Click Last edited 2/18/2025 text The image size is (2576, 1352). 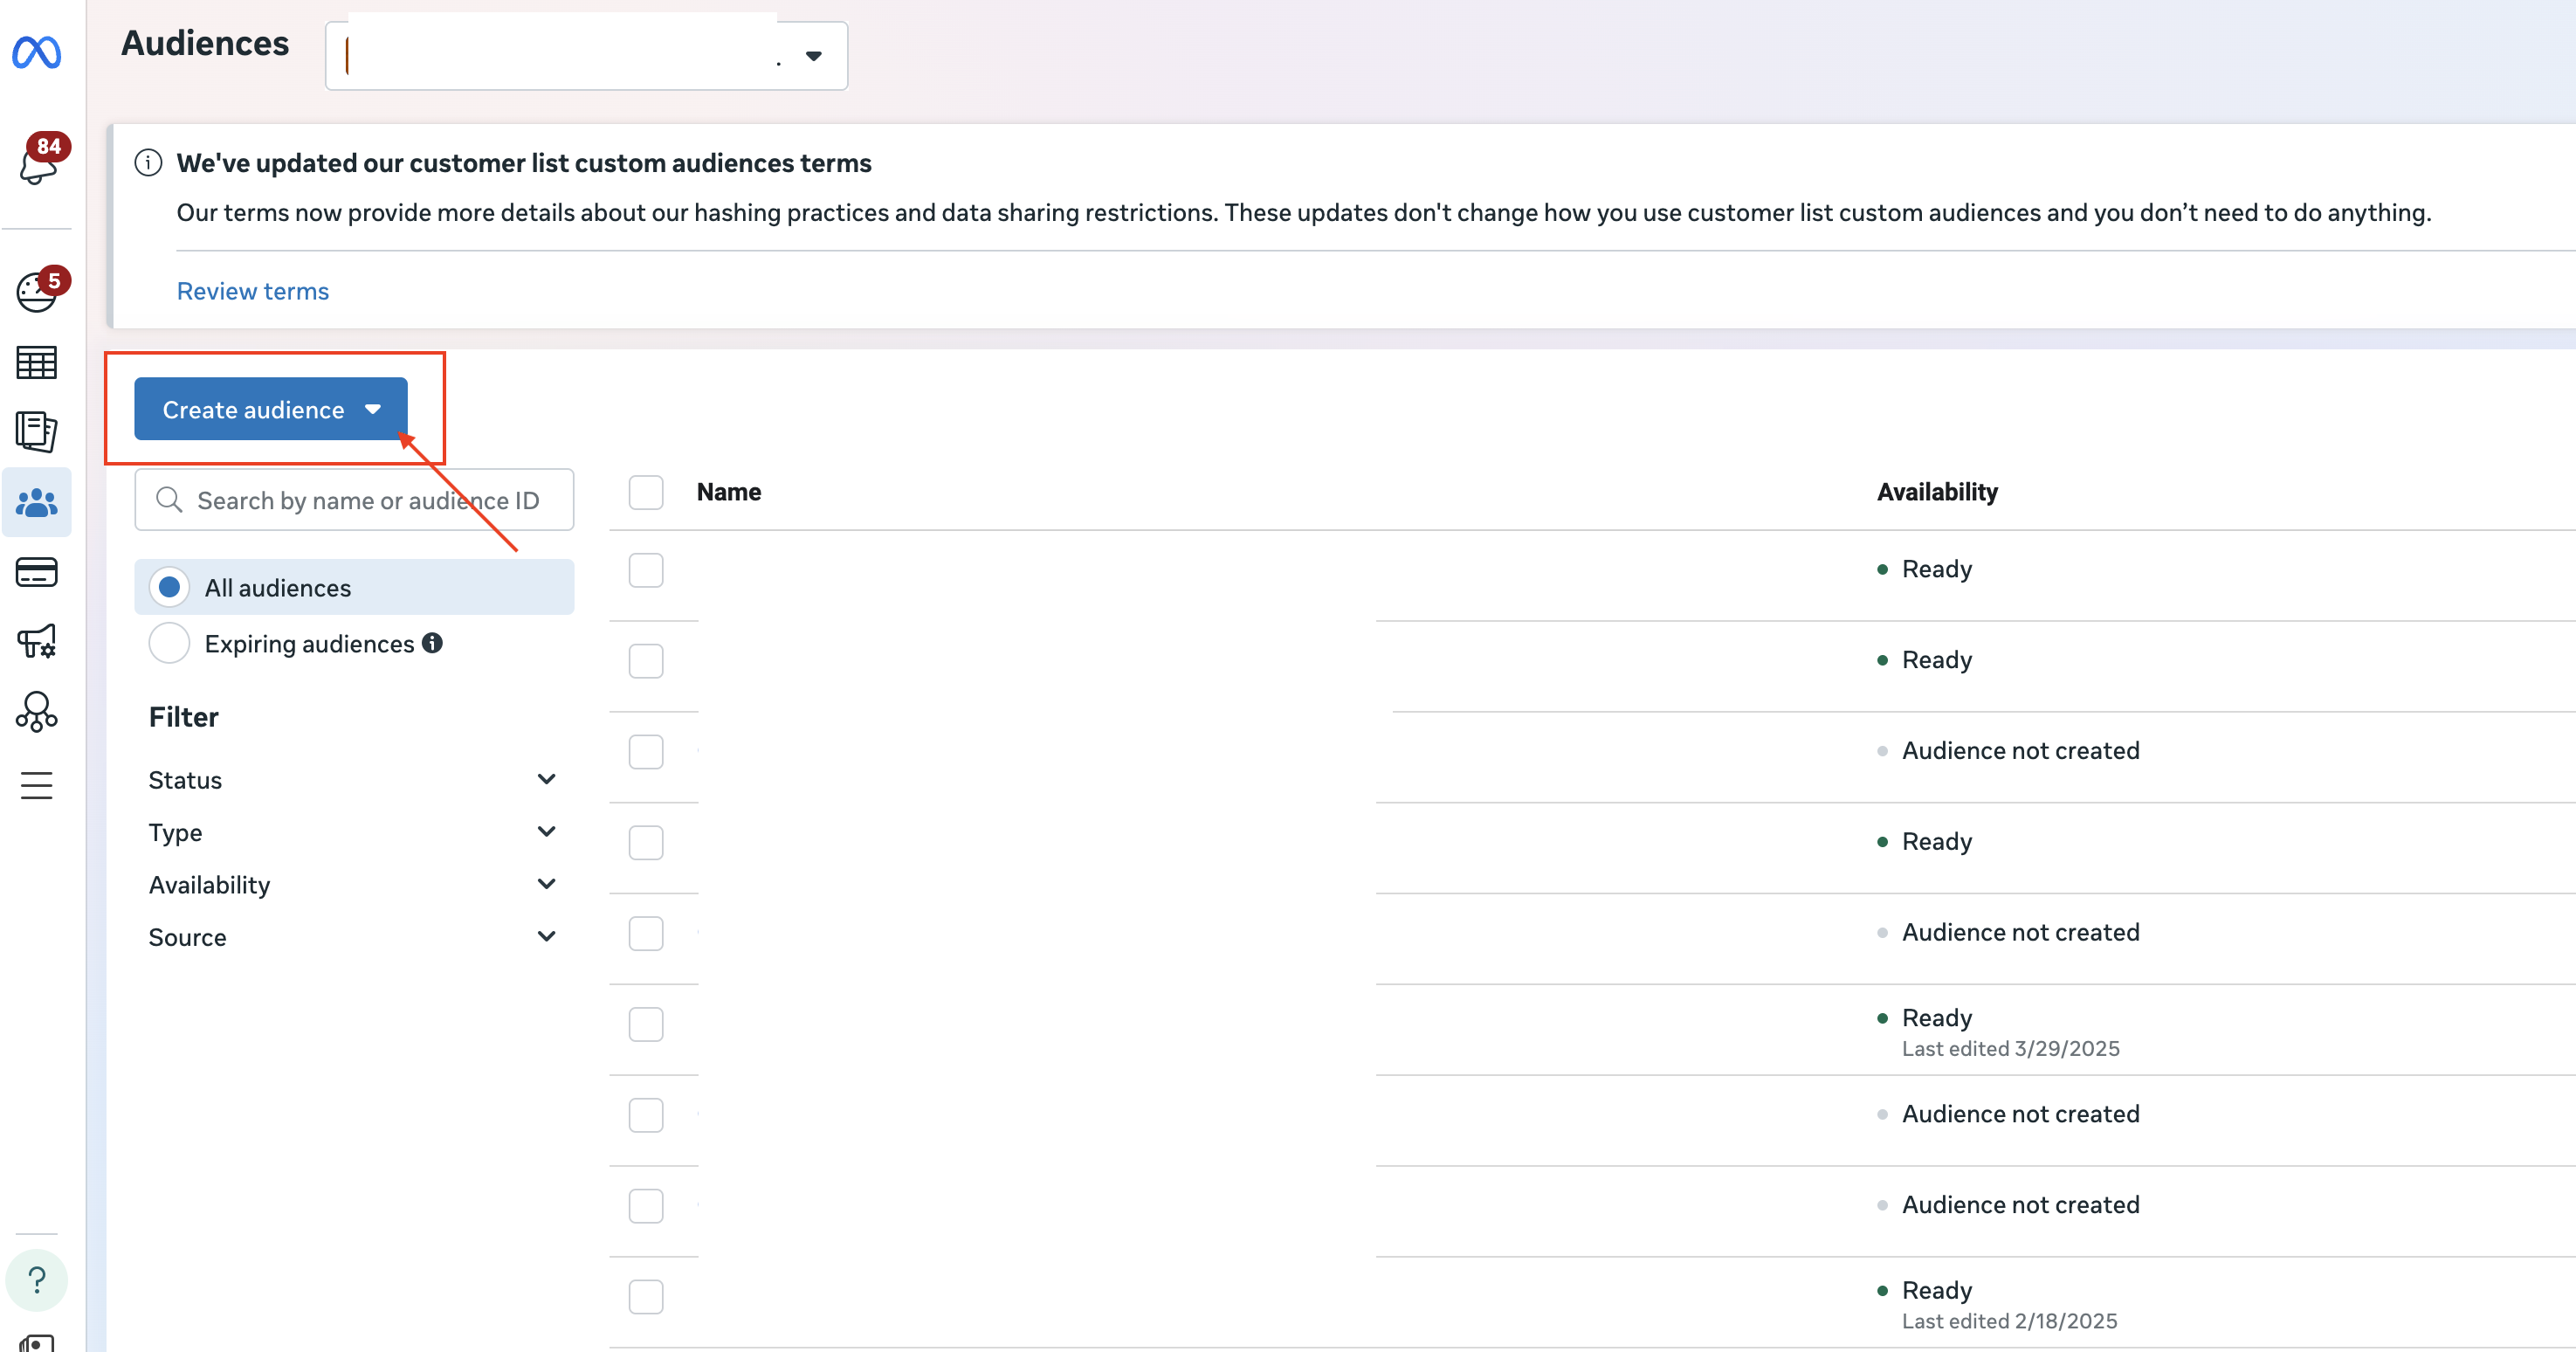[2009, 1321]
